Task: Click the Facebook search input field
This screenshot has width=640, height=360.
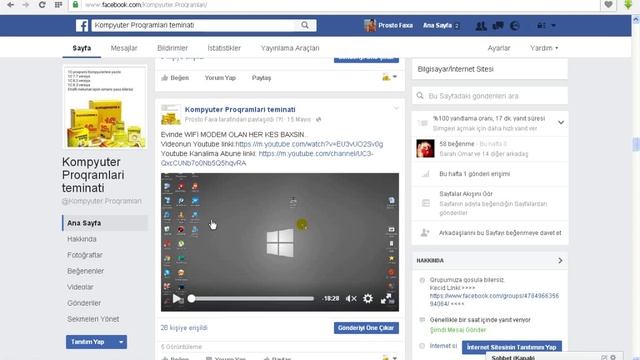Action: (x=194, y=25)
